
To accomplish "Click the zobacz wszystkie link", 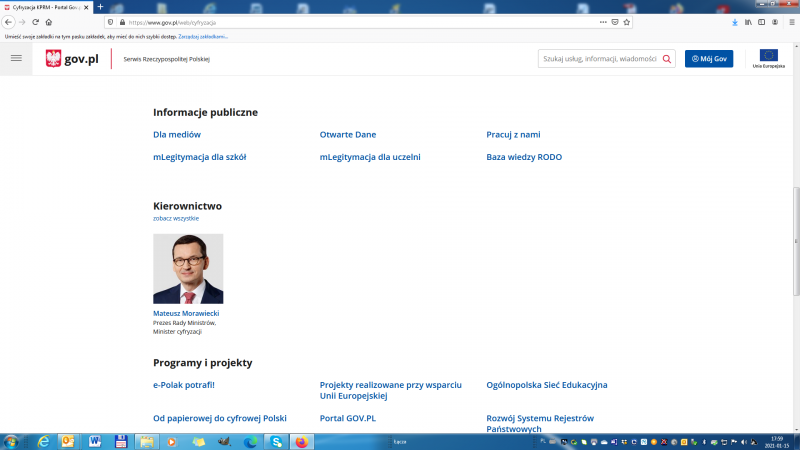I will 176,218.
